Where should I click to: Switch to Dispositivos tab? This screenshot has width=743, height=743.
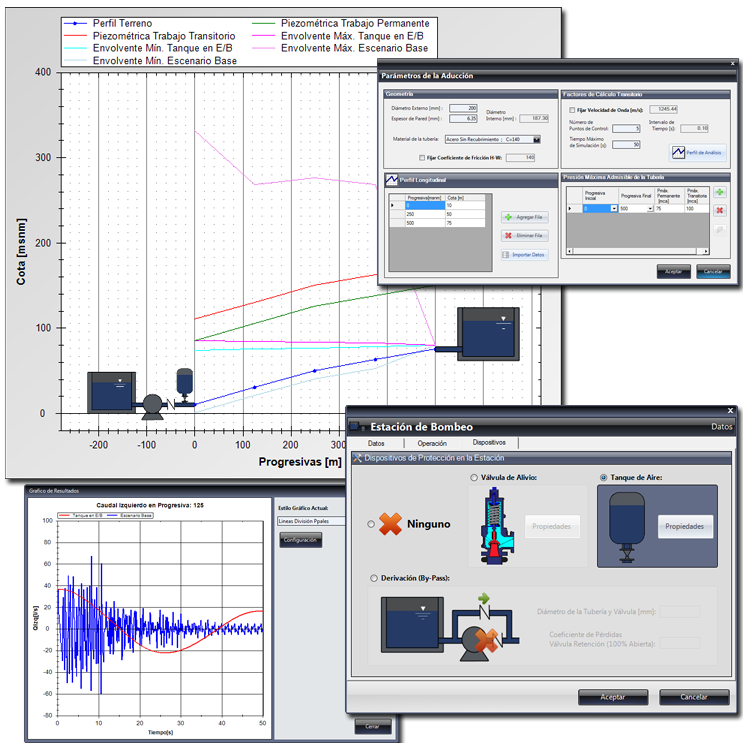[489, 442]
